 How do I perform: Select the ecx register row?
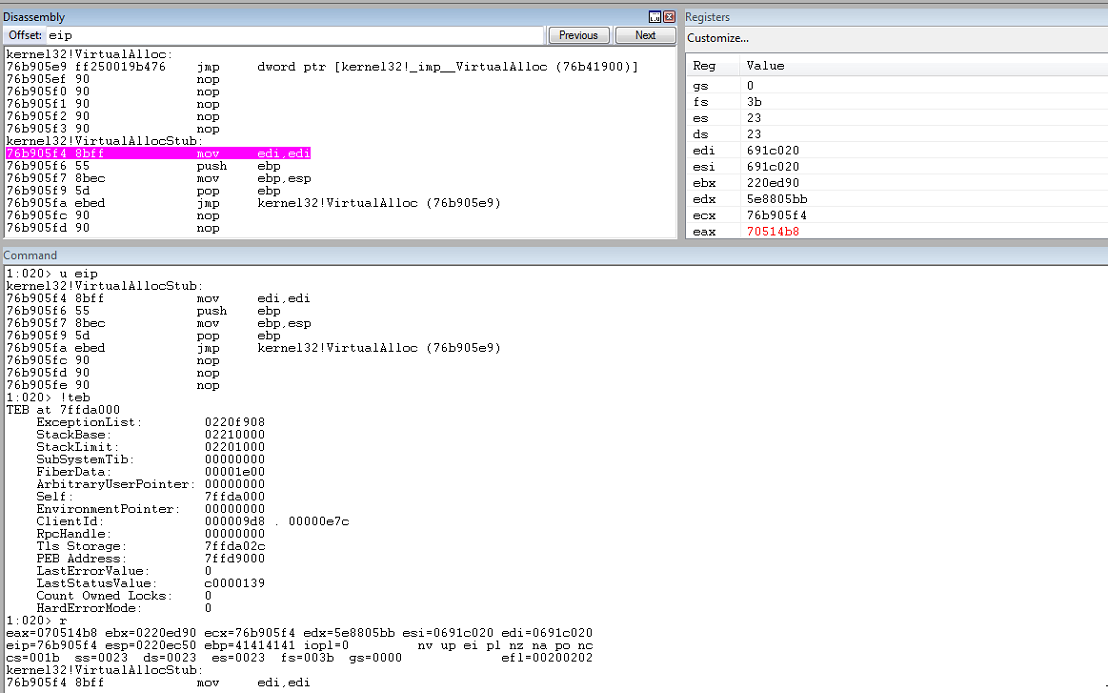tap(896, 216)
